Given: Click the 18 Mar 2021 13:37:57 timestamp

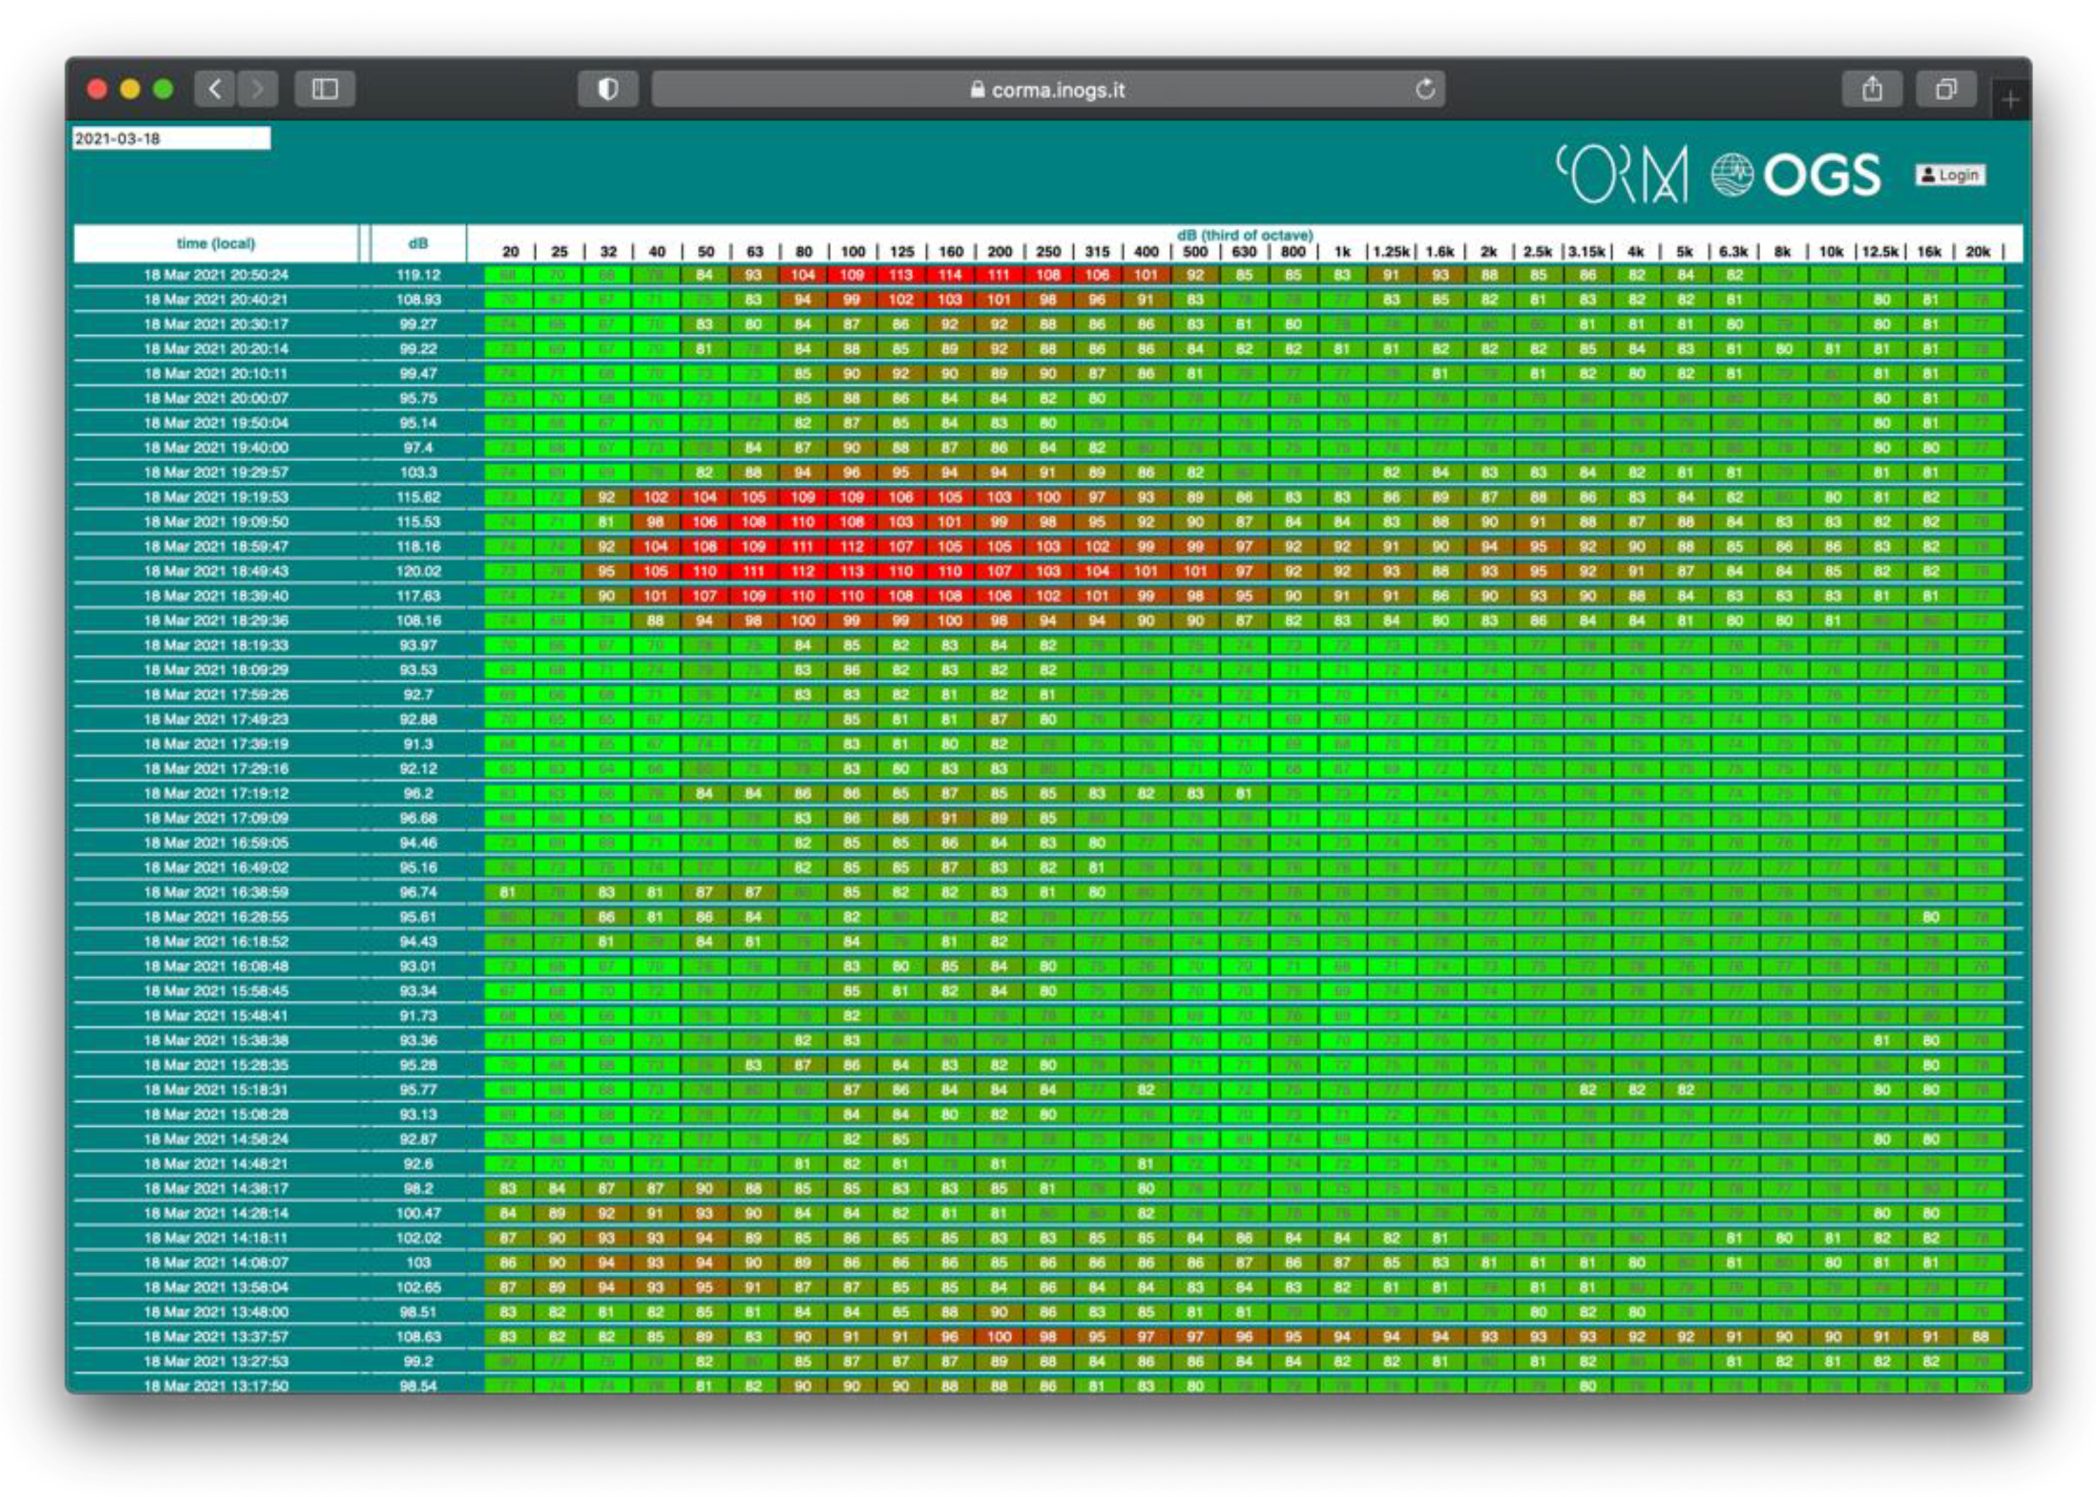Looking at the screenshot, I should tap(215, 1336).
